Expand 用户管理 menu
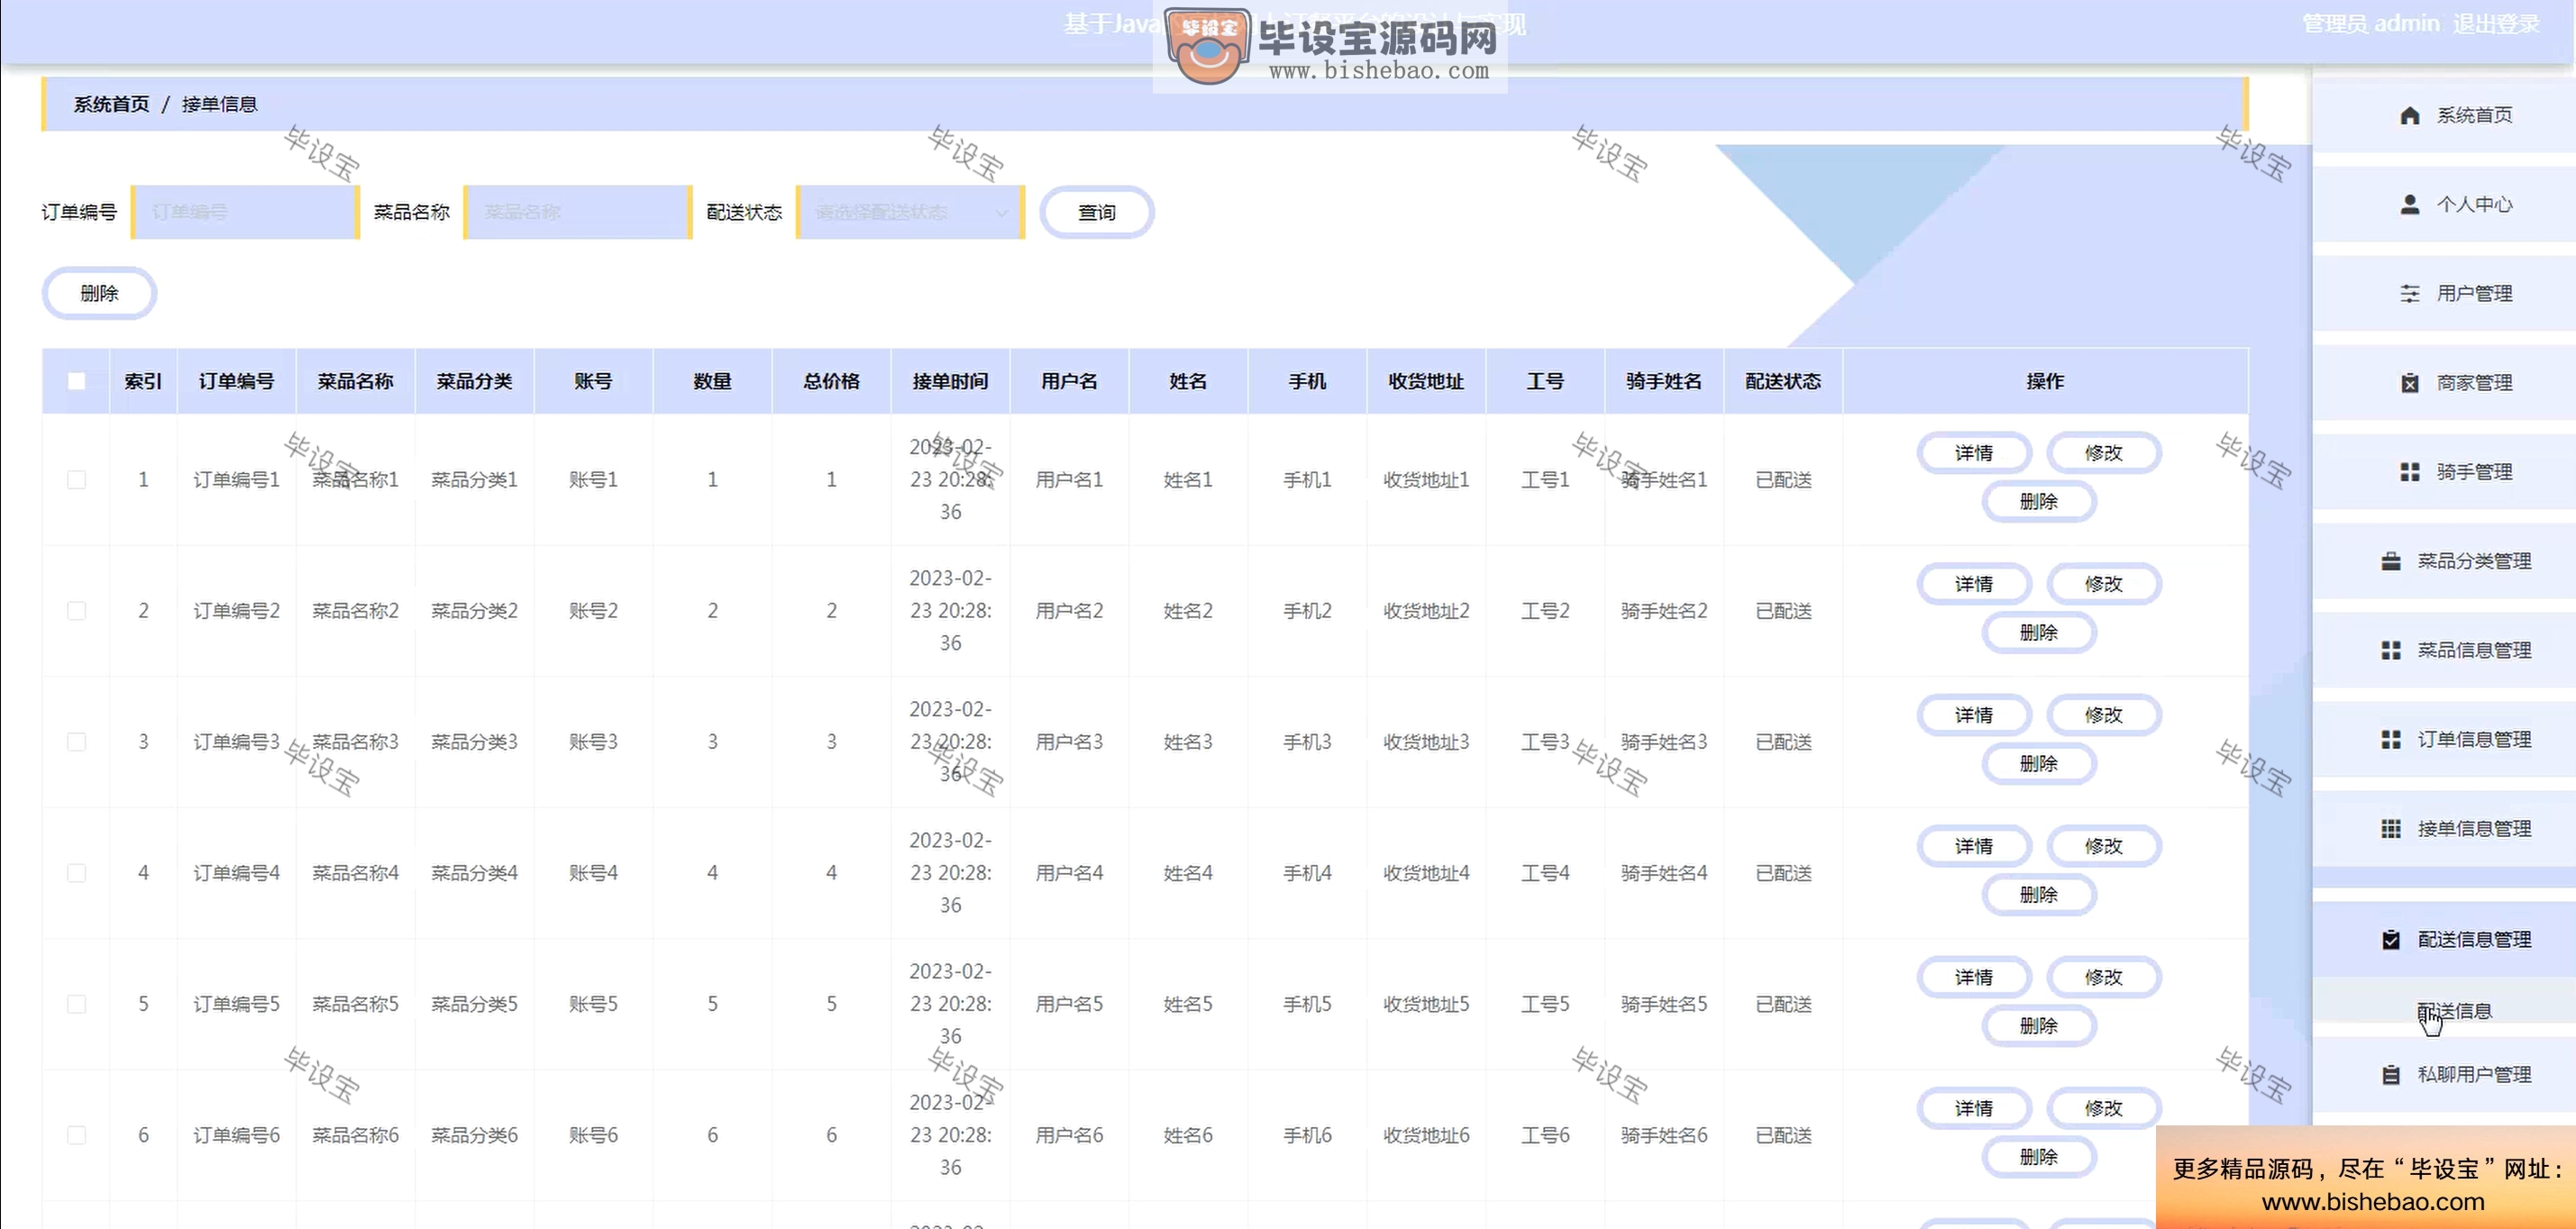The image size is (2576, 1229). click(2444, 293)
